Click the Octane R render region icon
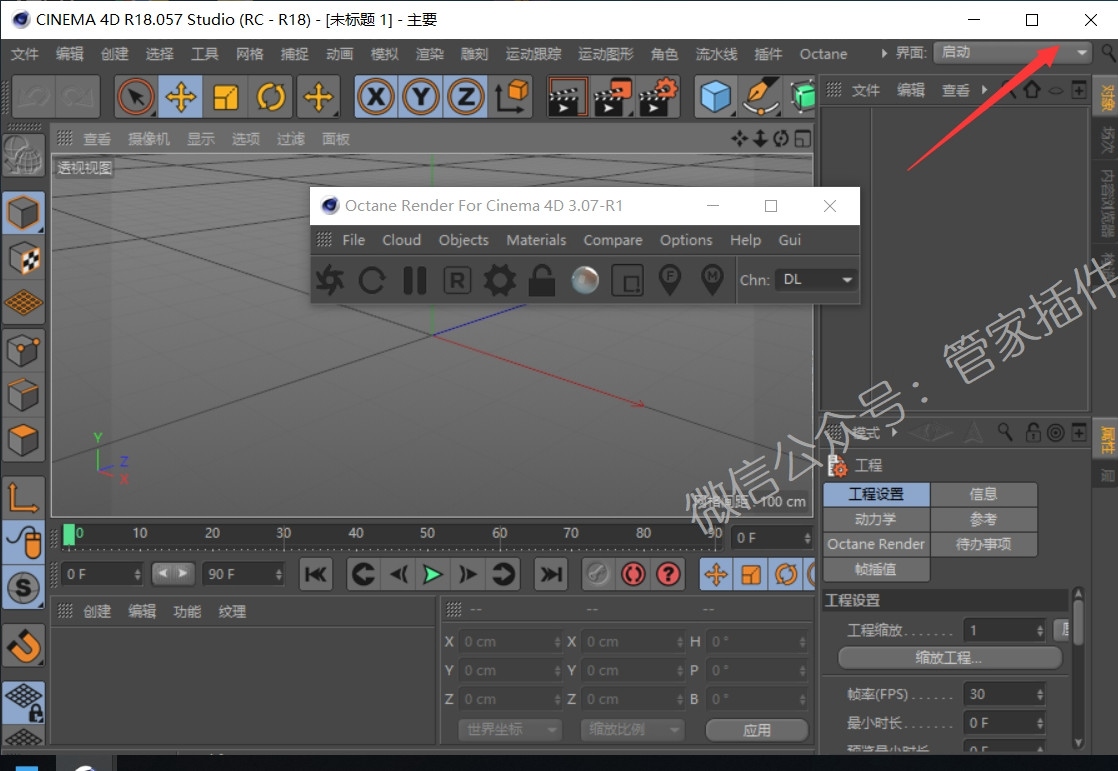The height and width of the screenshot is (771, 1118). pos(457,280)
